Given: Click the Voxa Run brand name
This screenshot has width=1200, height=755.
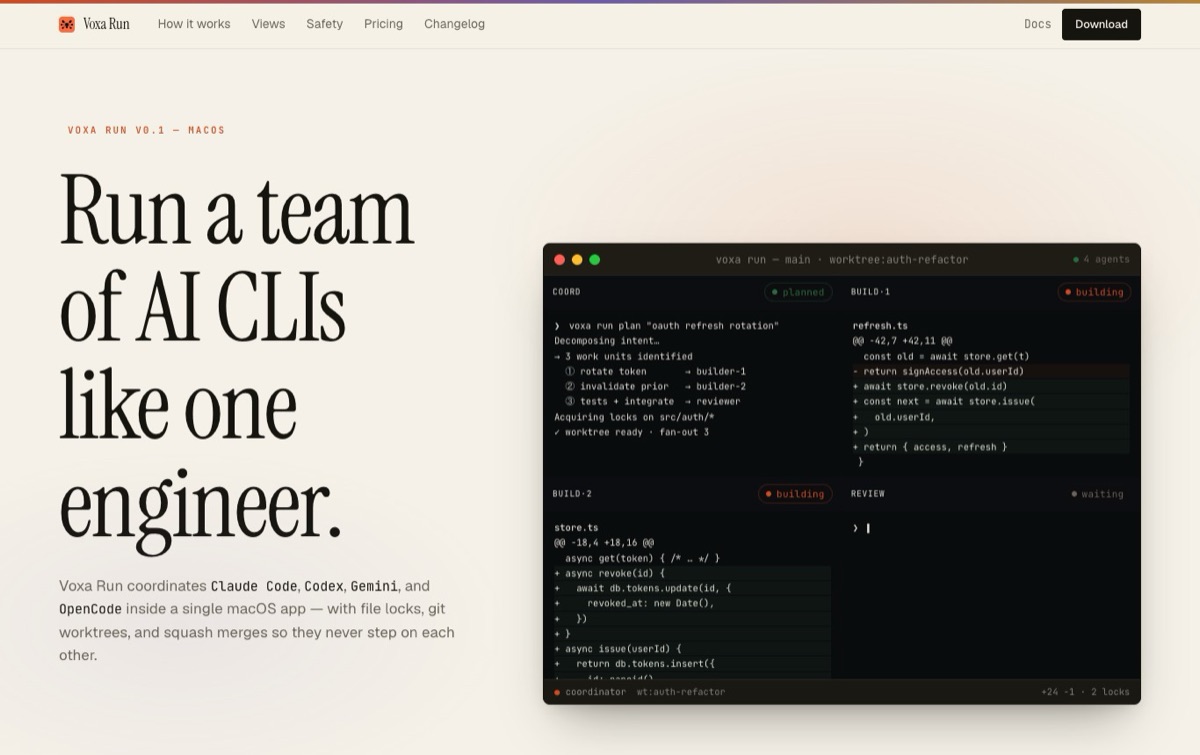Looking at the screenshot, I should 106,24.
